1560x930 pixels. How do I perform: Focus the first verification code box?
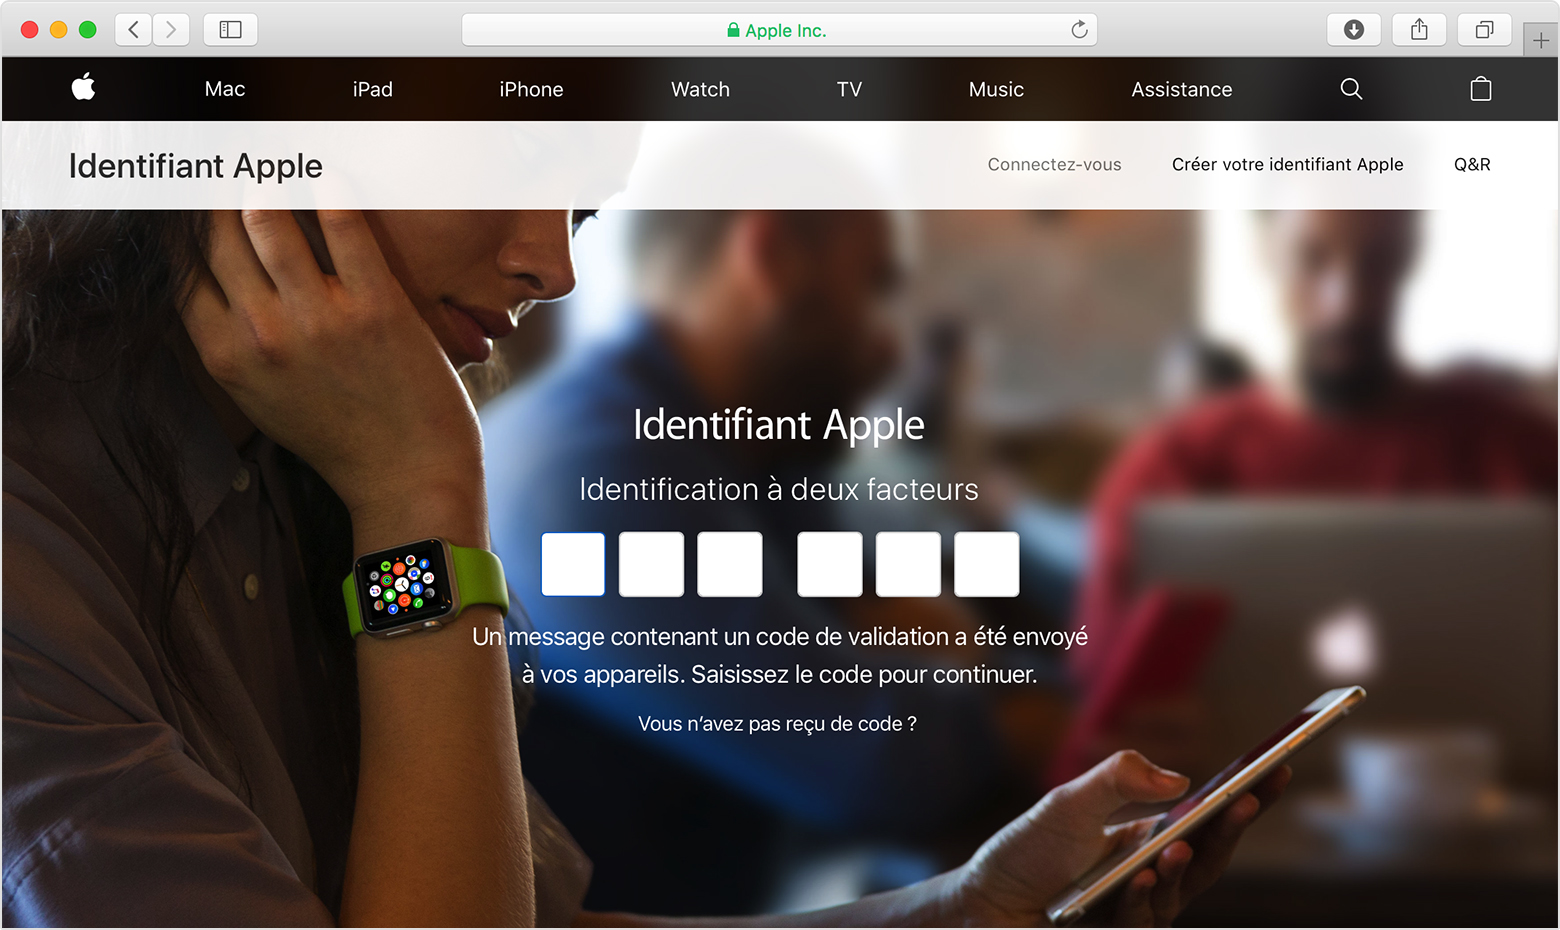click(573, 564)
